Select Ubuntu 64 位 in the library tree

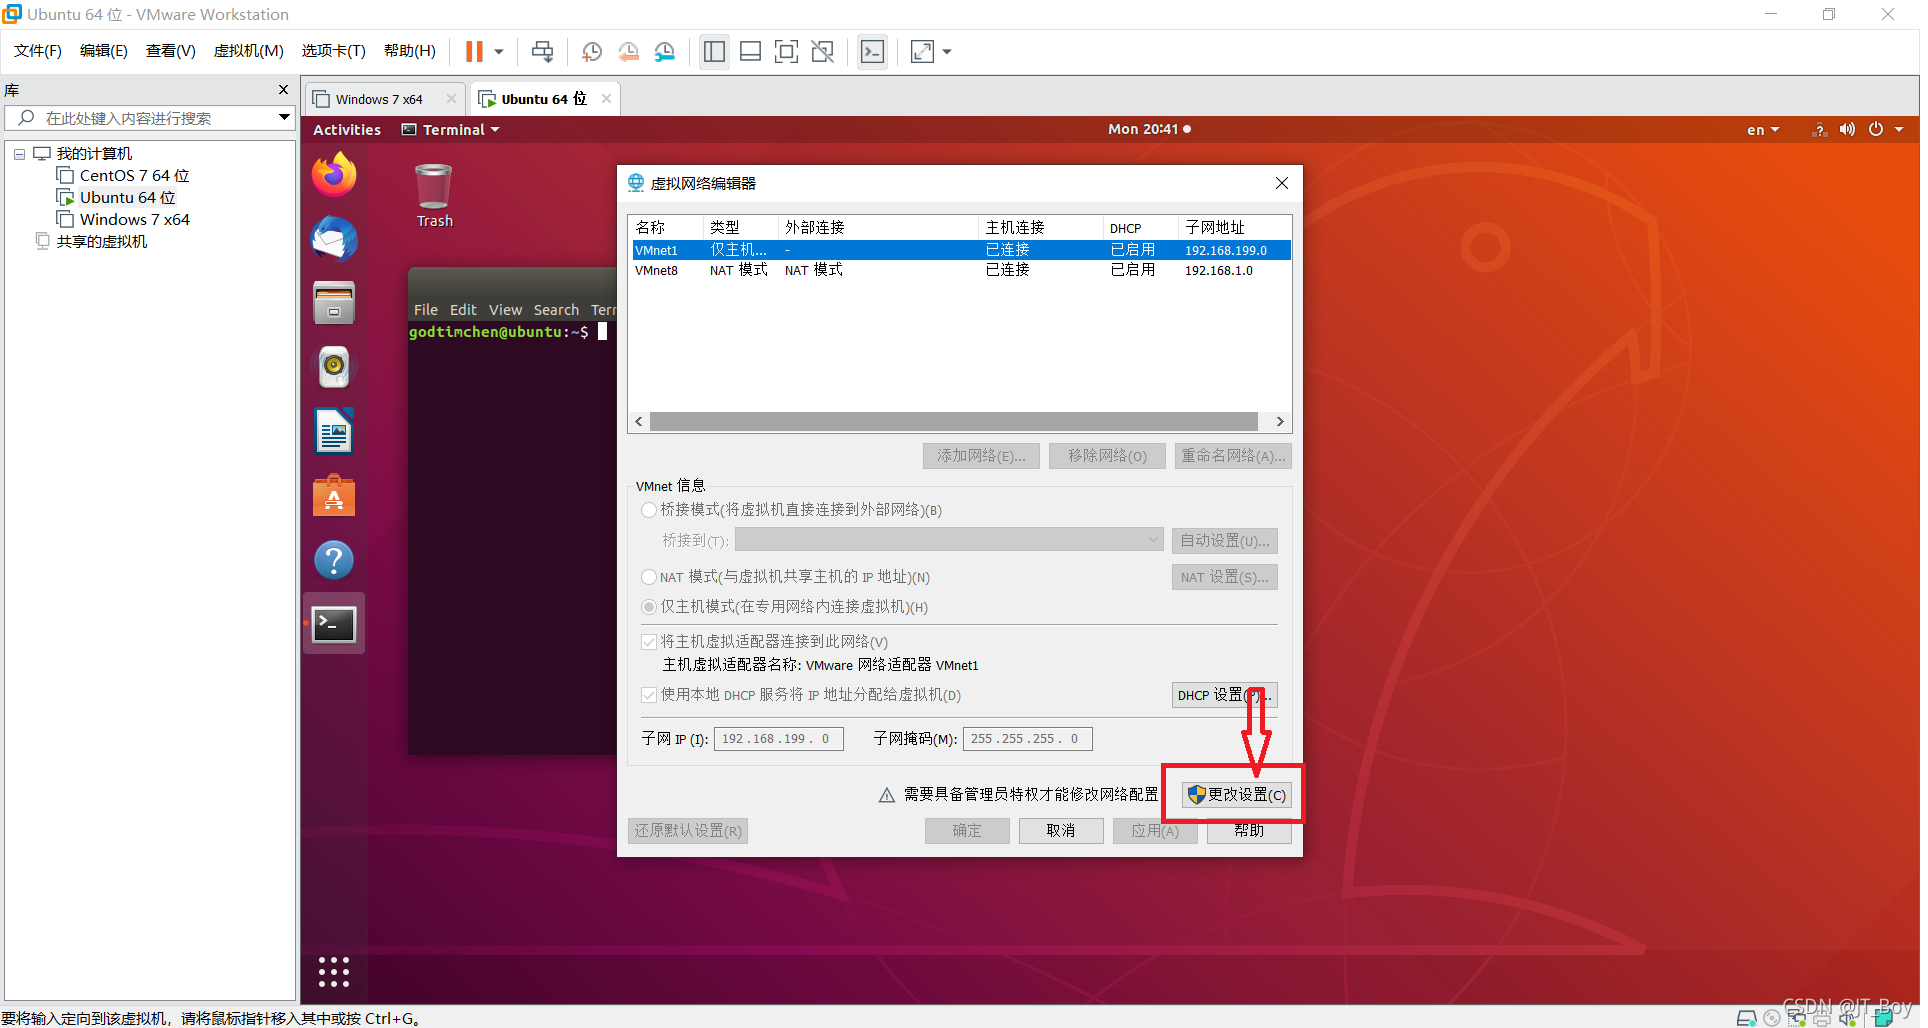click(x=127, y=198)
